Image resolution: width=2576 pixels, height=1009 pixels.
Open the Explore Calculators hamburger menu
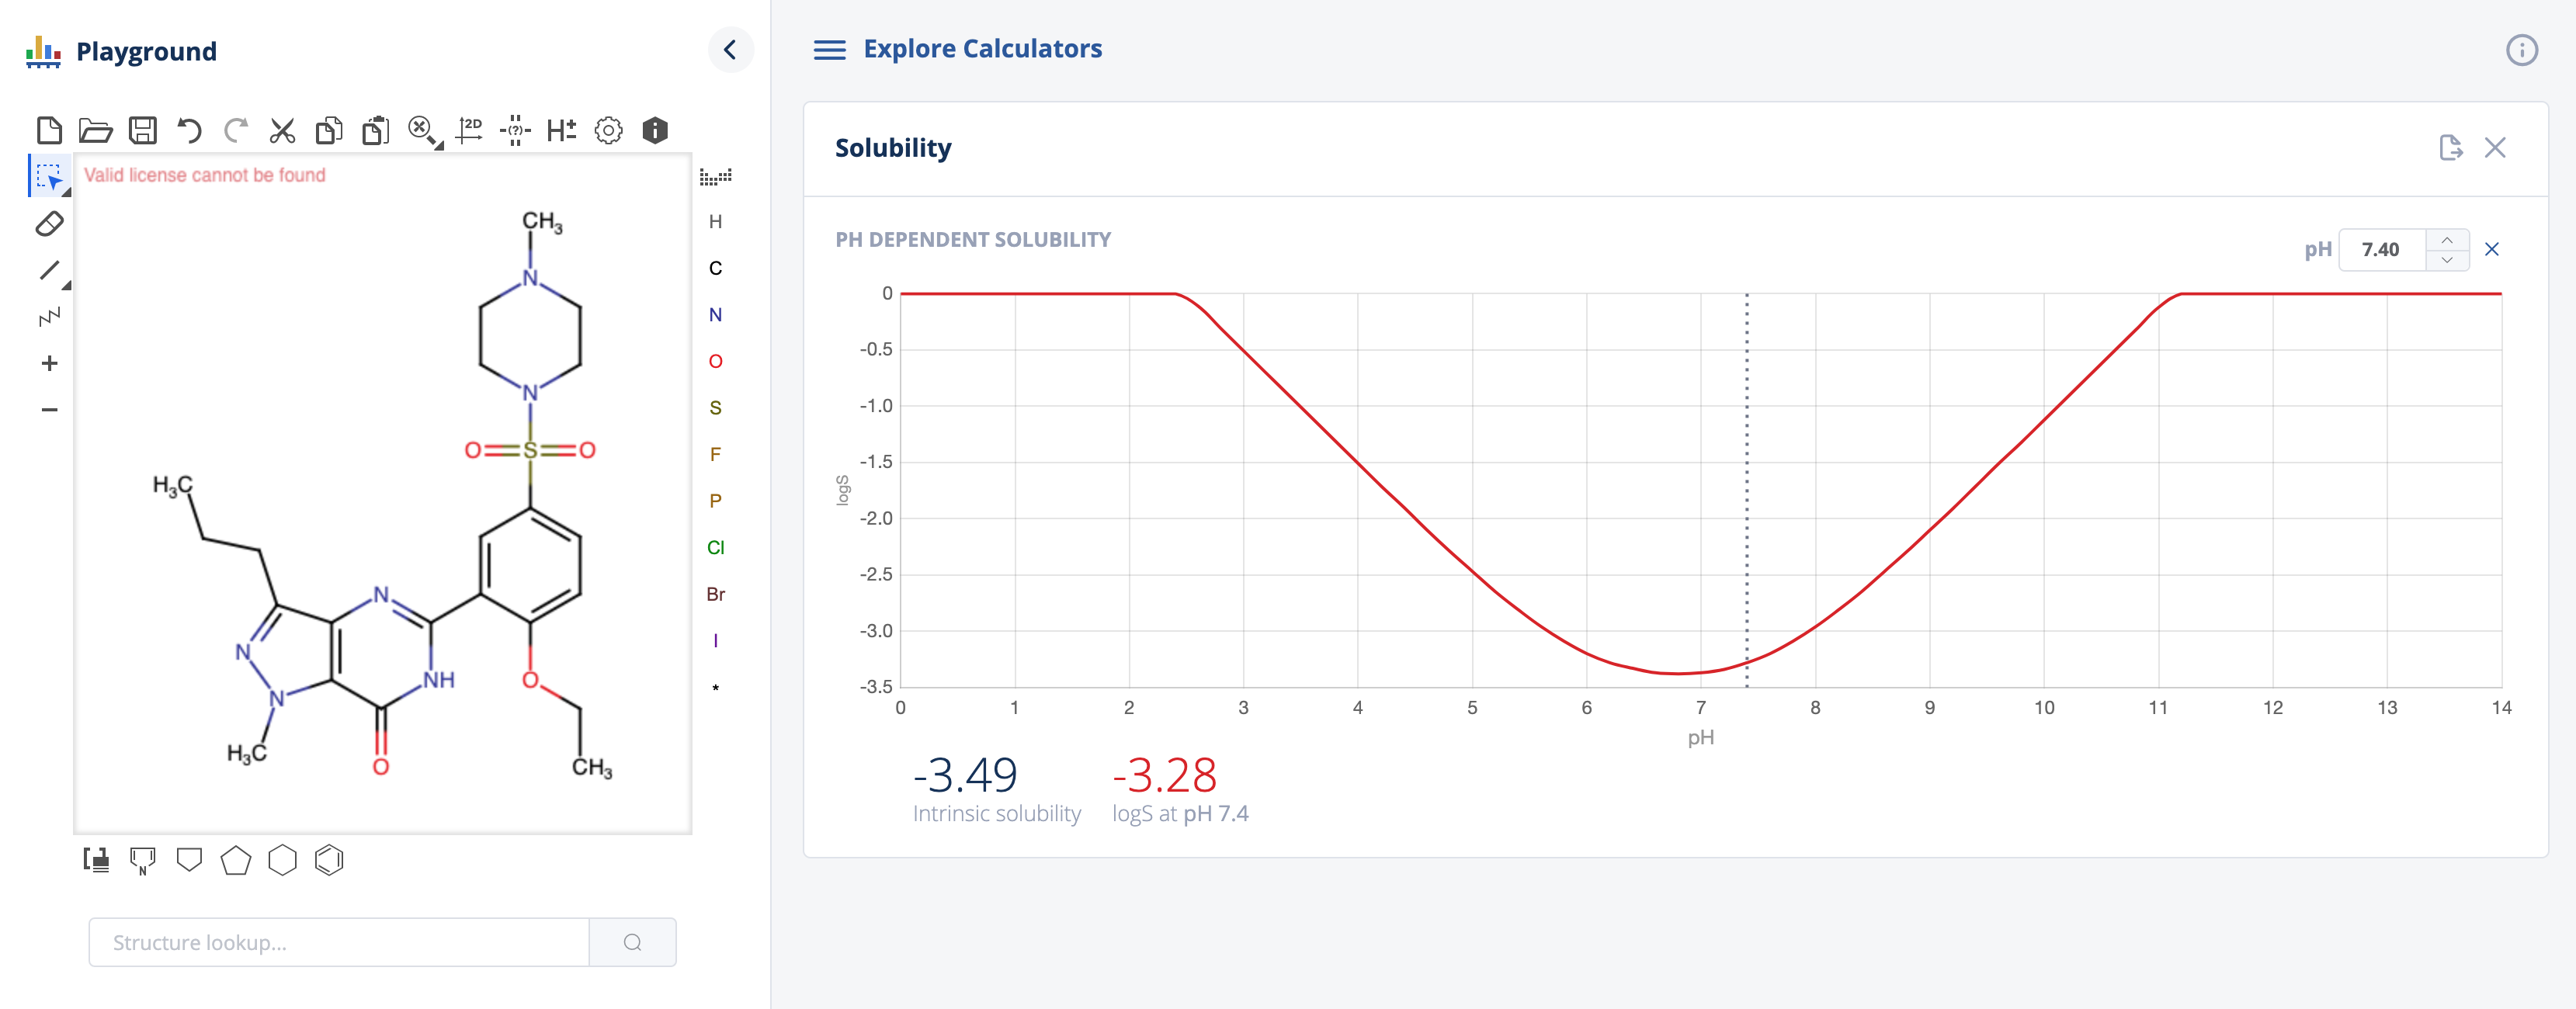(829, 50)
